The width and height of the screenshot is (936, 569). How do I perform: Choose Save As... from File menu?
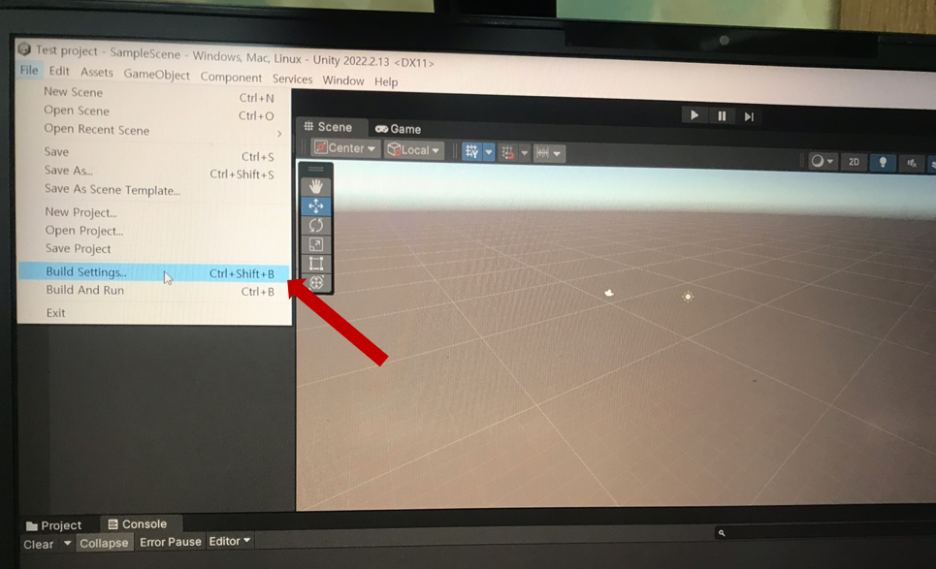pos(154,171)
